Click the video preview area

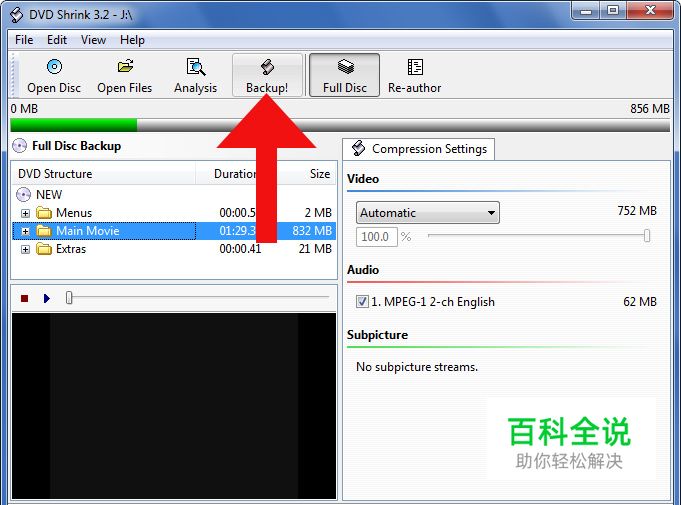(174, 406)
